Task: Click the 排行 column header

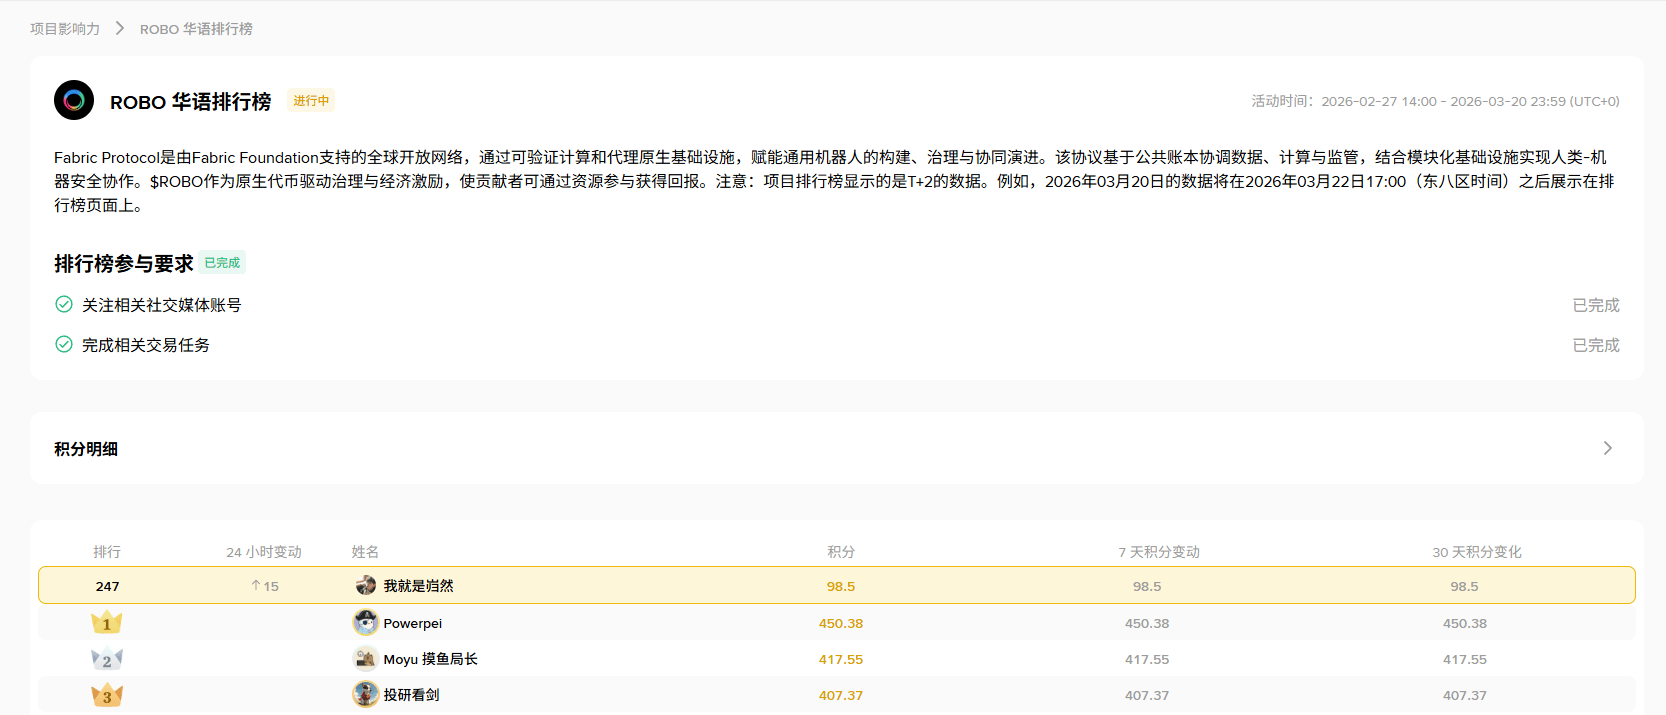Action: point(107,552)
